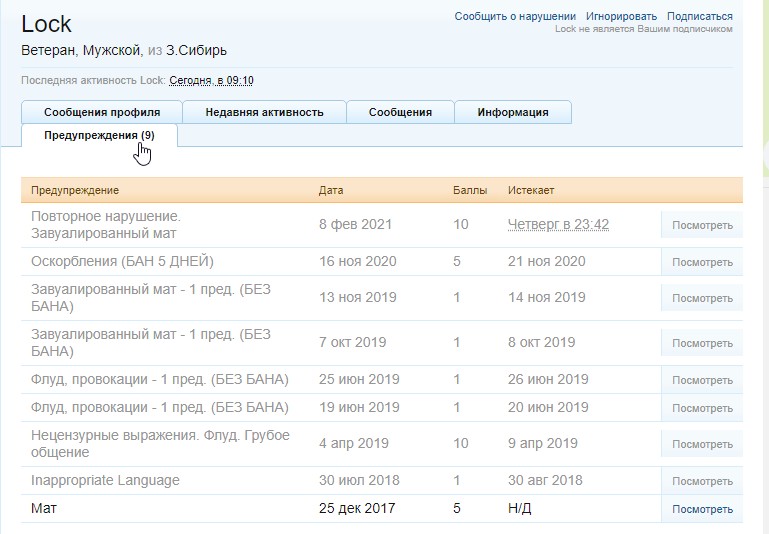Click Посмотреть for the Мат warning
Screen dimensions: 769x534
(702, 509)
